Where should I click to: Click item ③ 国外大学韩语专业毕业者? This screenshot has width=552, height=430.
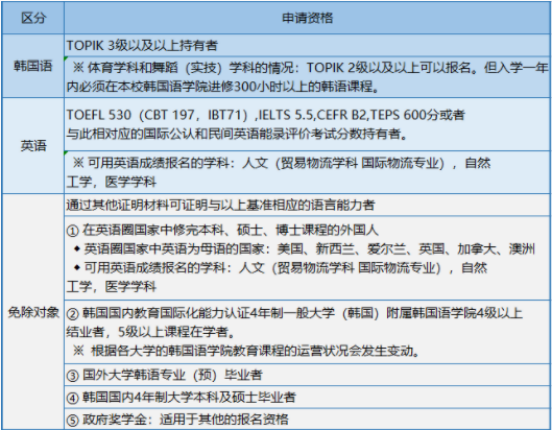click(307, 374)
